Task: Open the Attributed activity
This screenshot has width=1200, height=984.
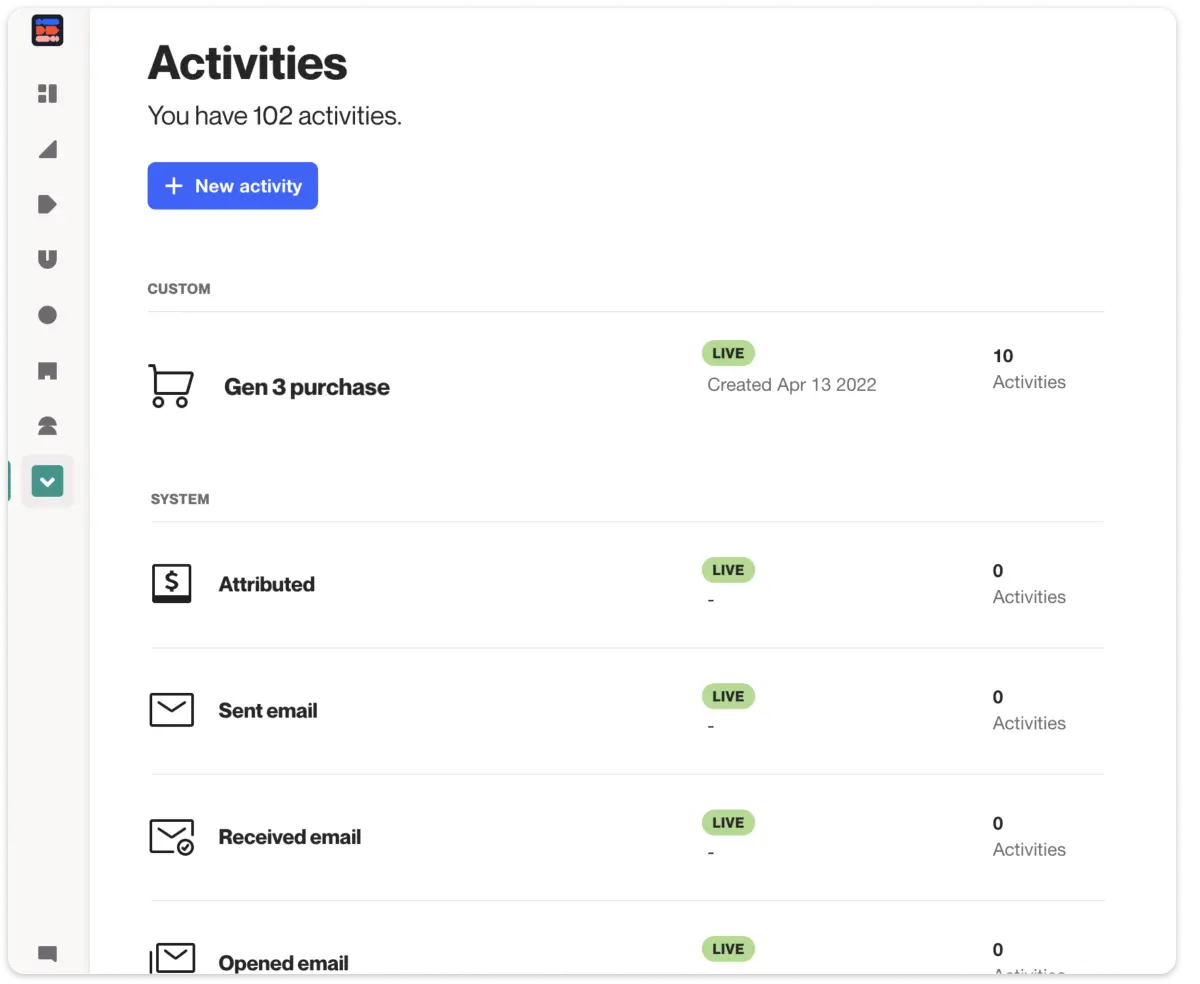Action: (x=267, y=584)
